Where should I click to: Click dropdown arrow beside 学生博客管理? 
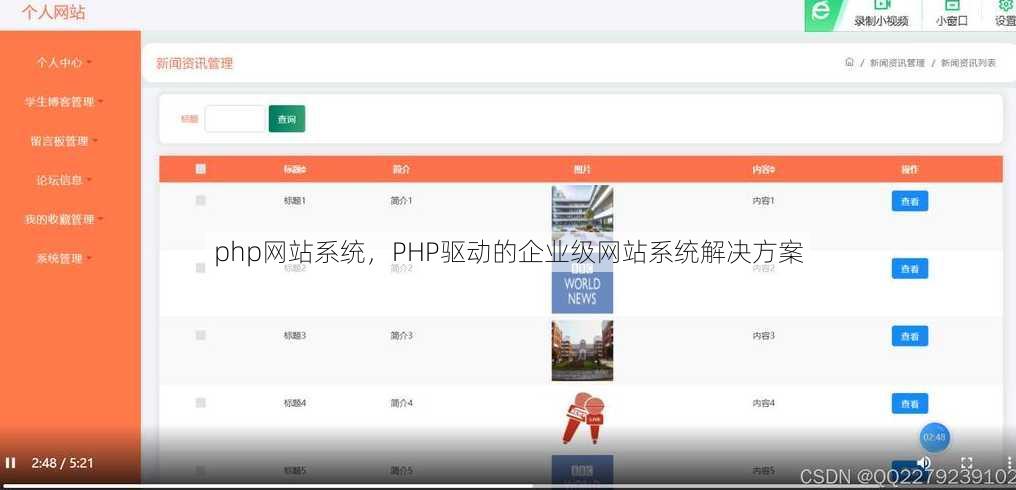point(100,102)
